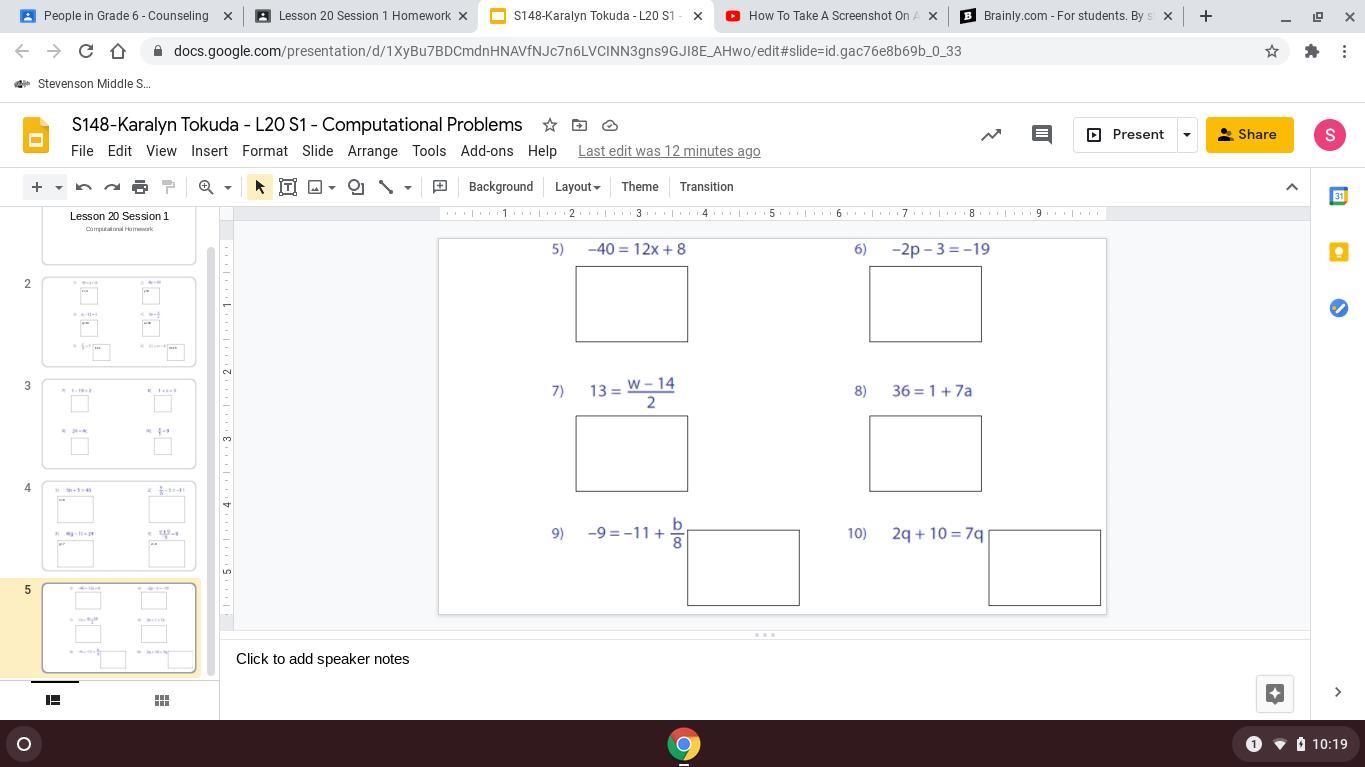Open the line type dropdown arrow
1365x767 pixels.
coord(407,187)
